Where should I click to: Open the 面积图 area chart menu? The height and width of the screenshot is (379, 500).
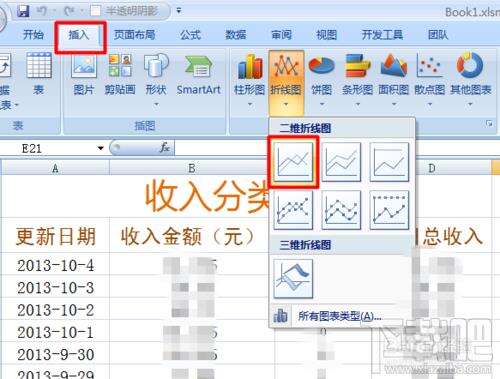pos(394,80)
